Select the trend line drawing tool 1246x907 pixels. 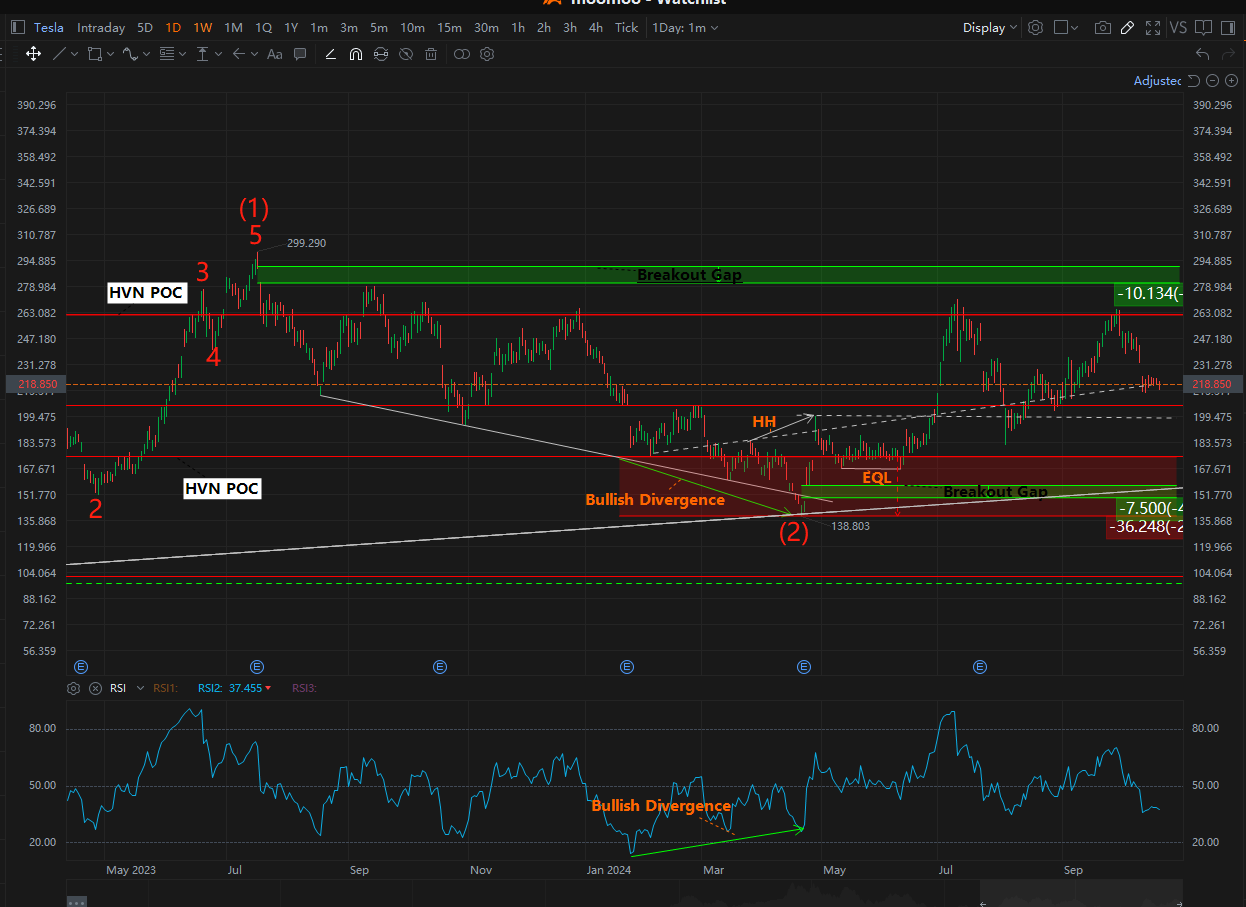click(60, 54)
